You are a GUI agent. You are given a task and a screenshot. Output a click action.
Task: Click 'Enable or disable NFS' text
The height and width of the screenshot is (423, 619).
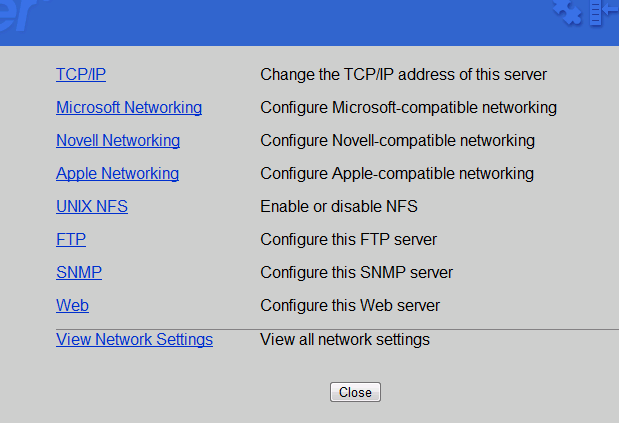pyautogui.click(x=339, y=206)
